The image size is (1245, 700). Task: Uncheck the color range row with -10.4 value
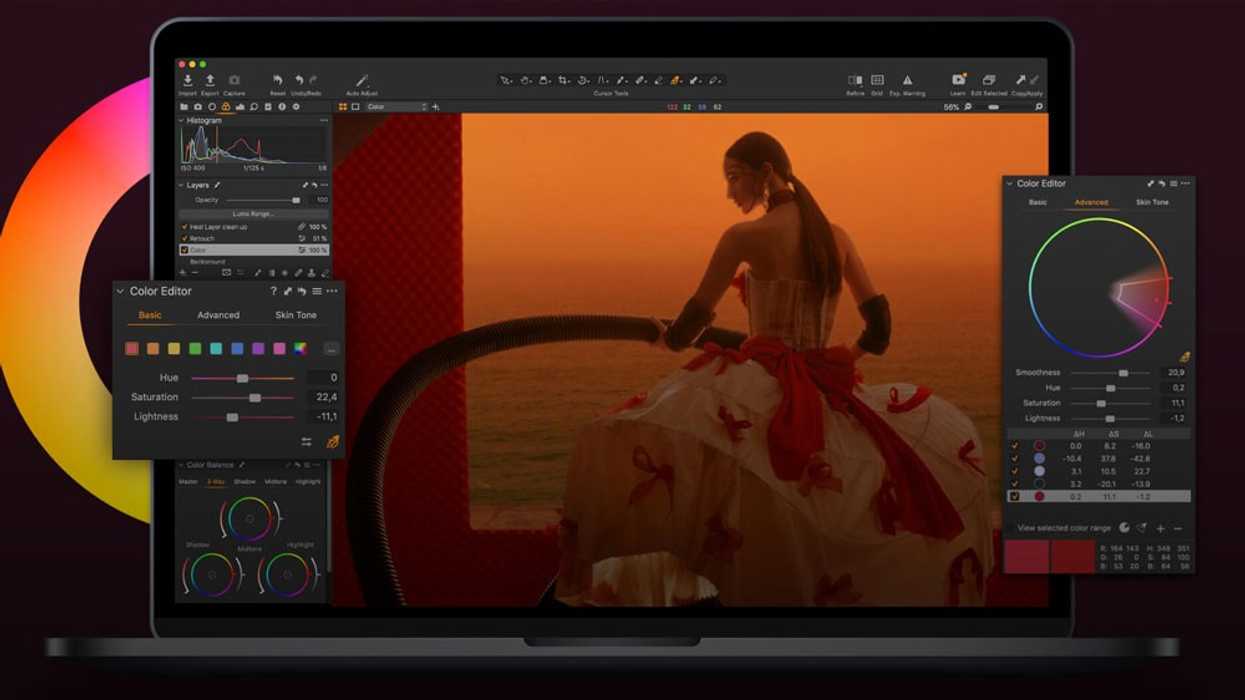[x=1015, y=458]
